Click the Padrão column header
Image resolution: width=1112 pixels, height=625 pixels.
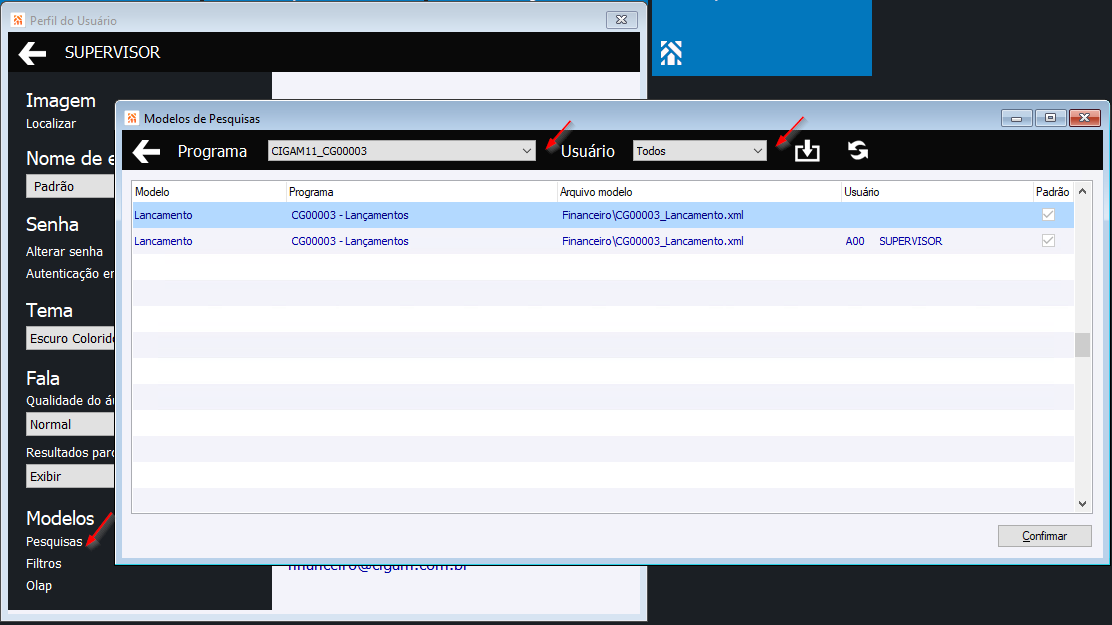point(1052,192)
